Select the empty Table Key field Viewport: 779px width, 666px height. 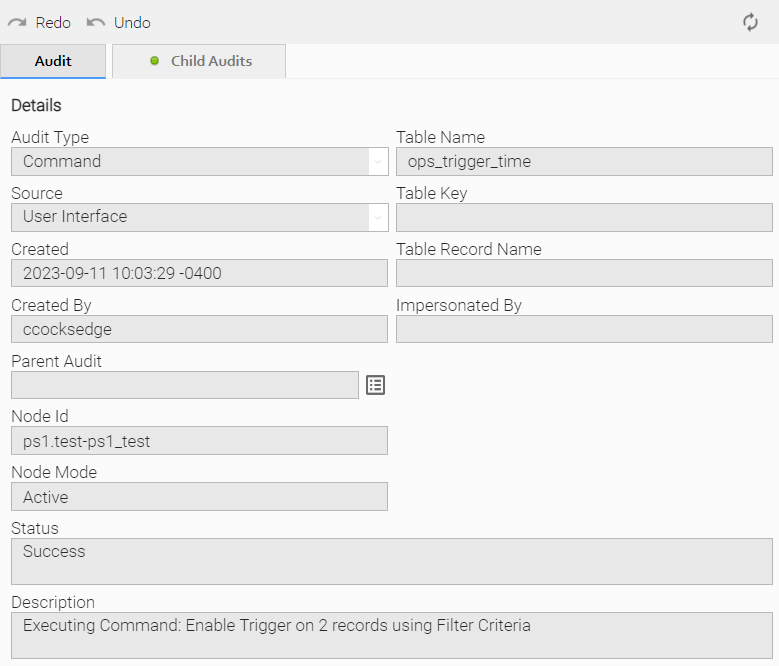point(584,218)
